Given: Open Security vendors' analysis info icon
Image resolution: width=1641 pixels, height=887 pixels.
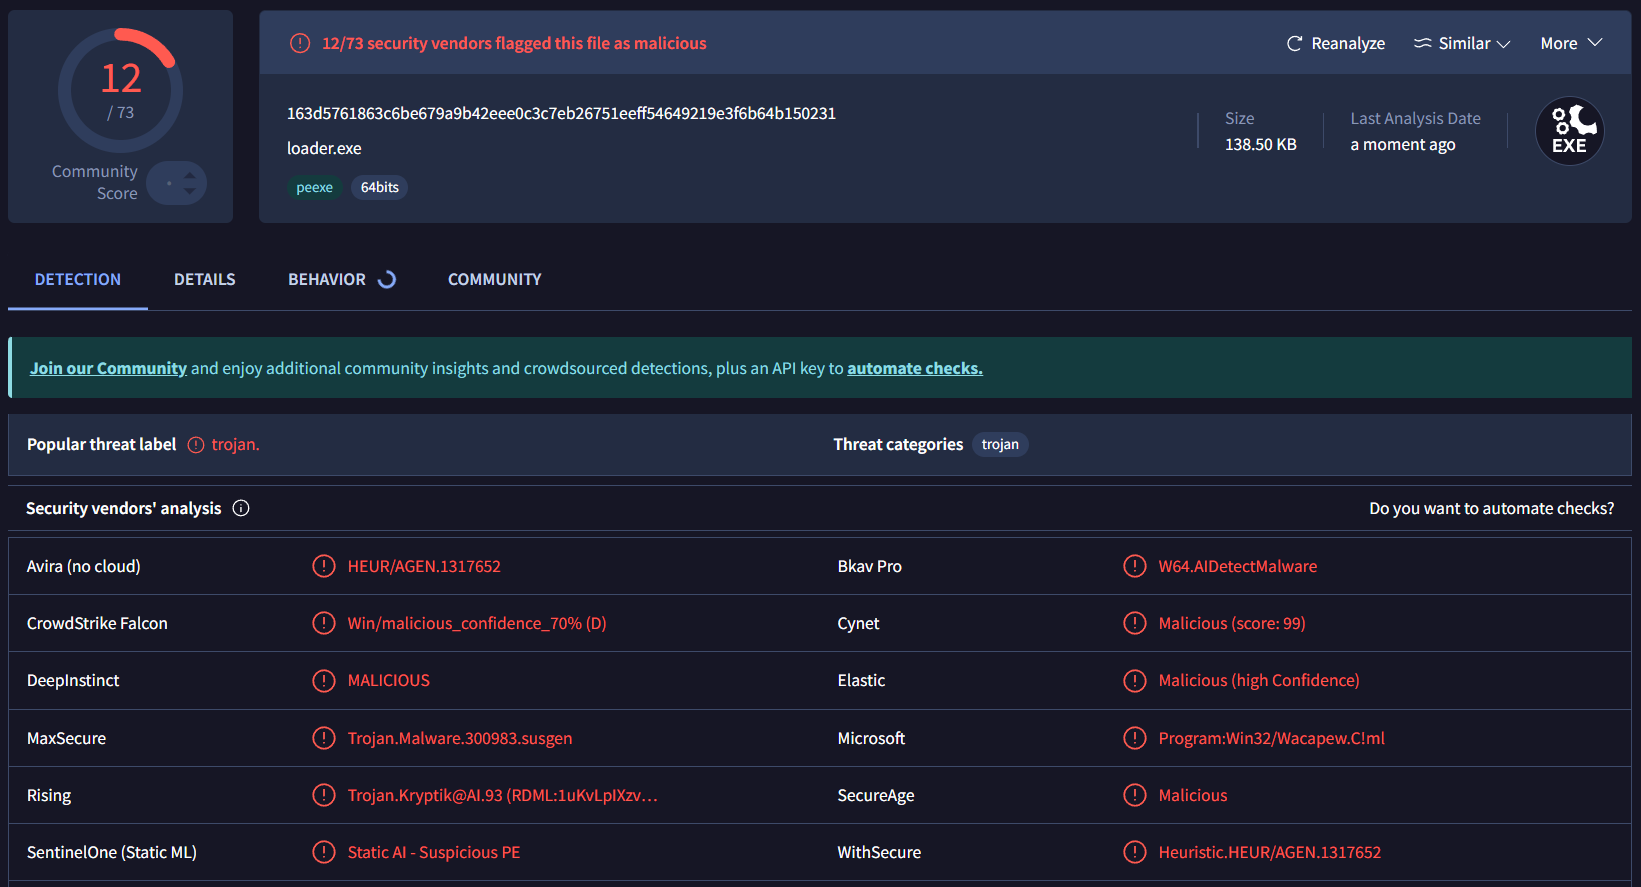Looking at the screenshot, I should coord(241,508).
